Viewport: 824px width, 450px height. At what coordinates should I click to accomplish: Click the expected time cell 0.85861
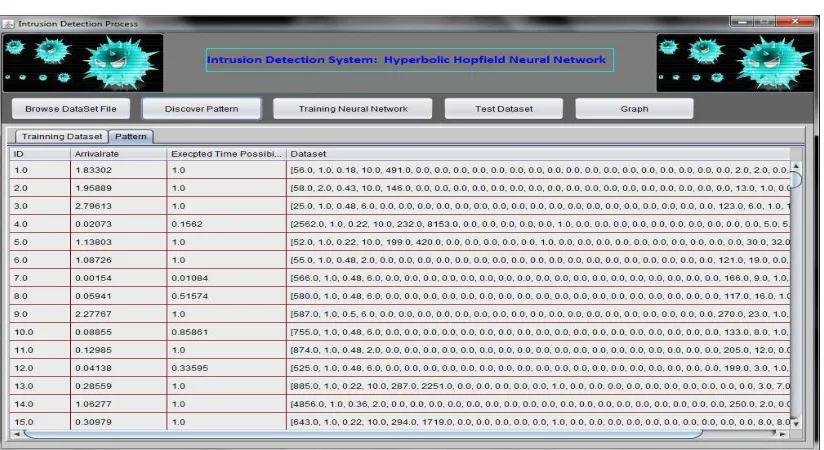(x=226, y=332)
